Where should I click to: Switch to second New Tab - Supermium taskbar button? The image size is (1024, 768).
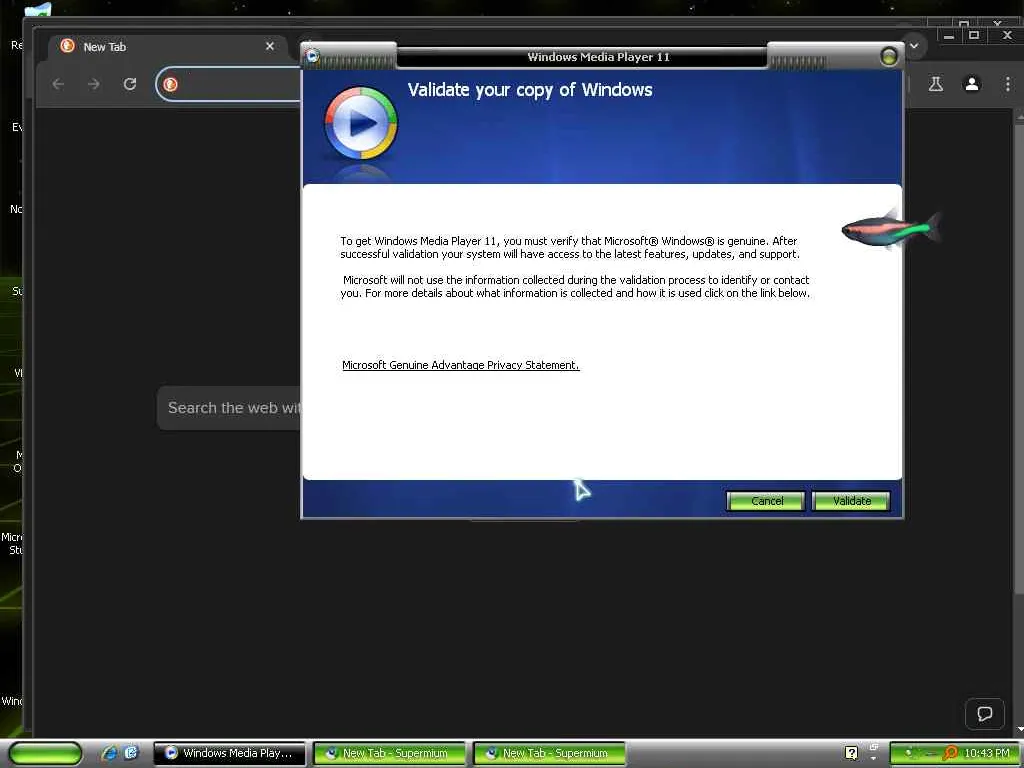[549, 753]
